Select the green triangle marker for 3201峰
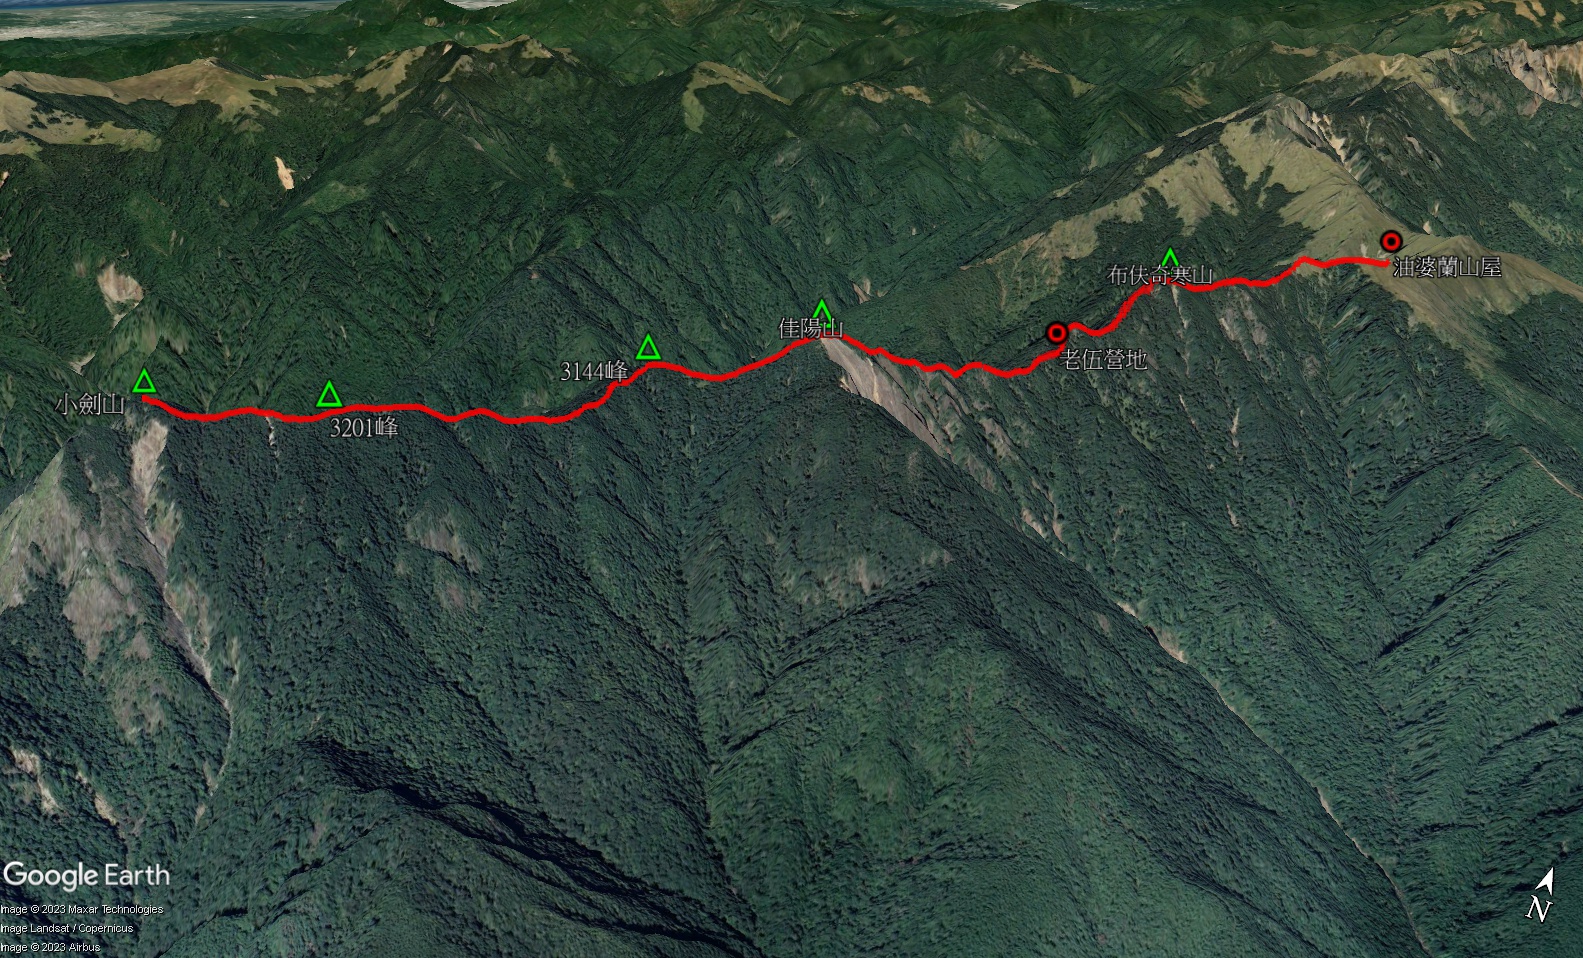The width and height of the screenshot is (1583, 958). pos(329,394)
